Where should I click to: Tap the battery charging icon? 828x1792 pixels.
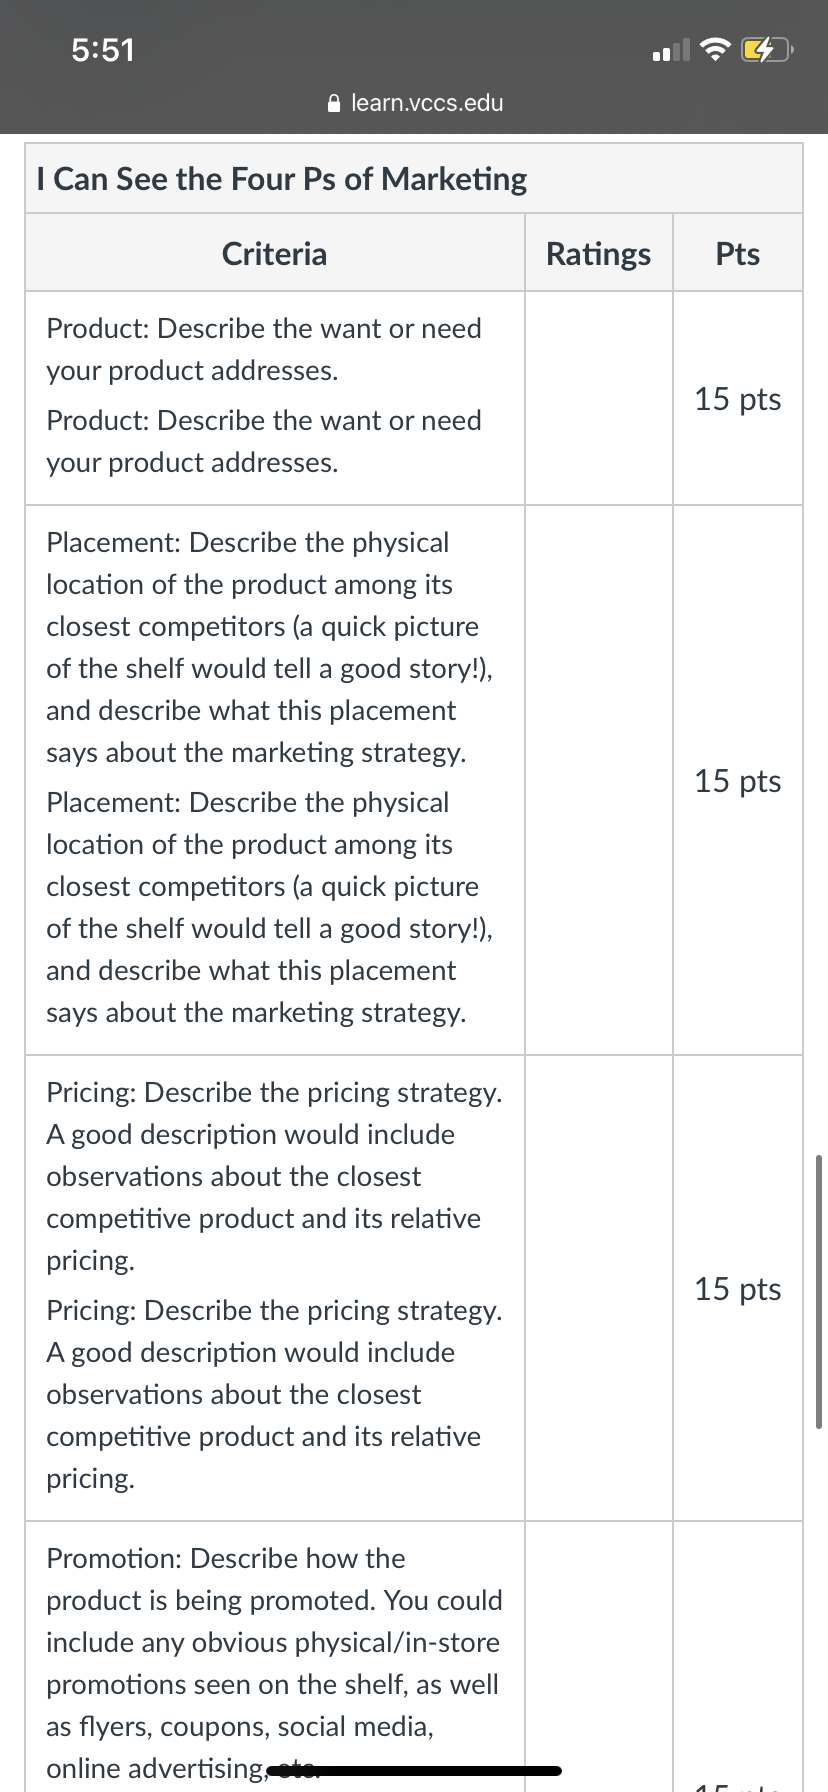767,49
